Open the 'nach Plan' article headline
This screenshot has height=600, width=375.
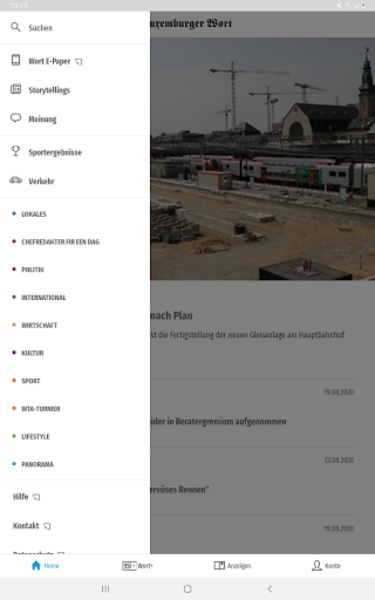[171, 316]
